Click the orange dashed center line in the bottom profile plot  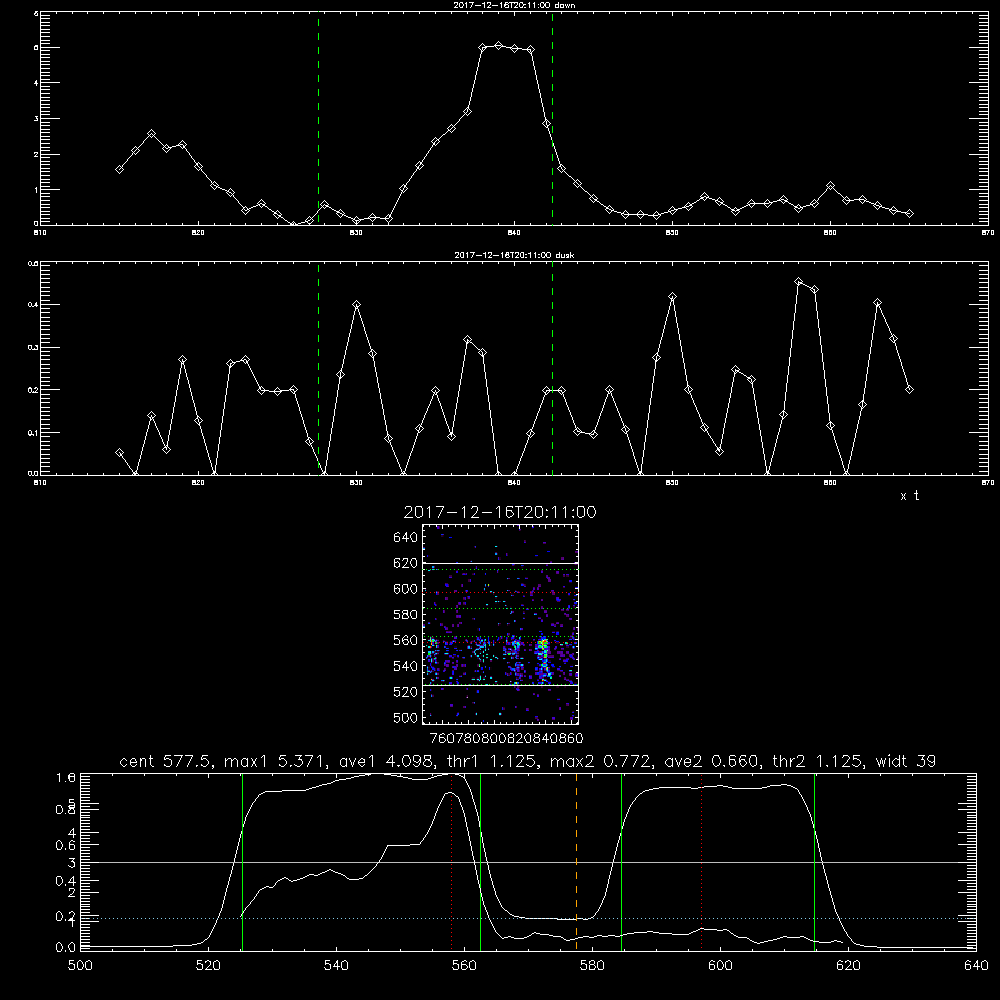(x=577, y=861)
